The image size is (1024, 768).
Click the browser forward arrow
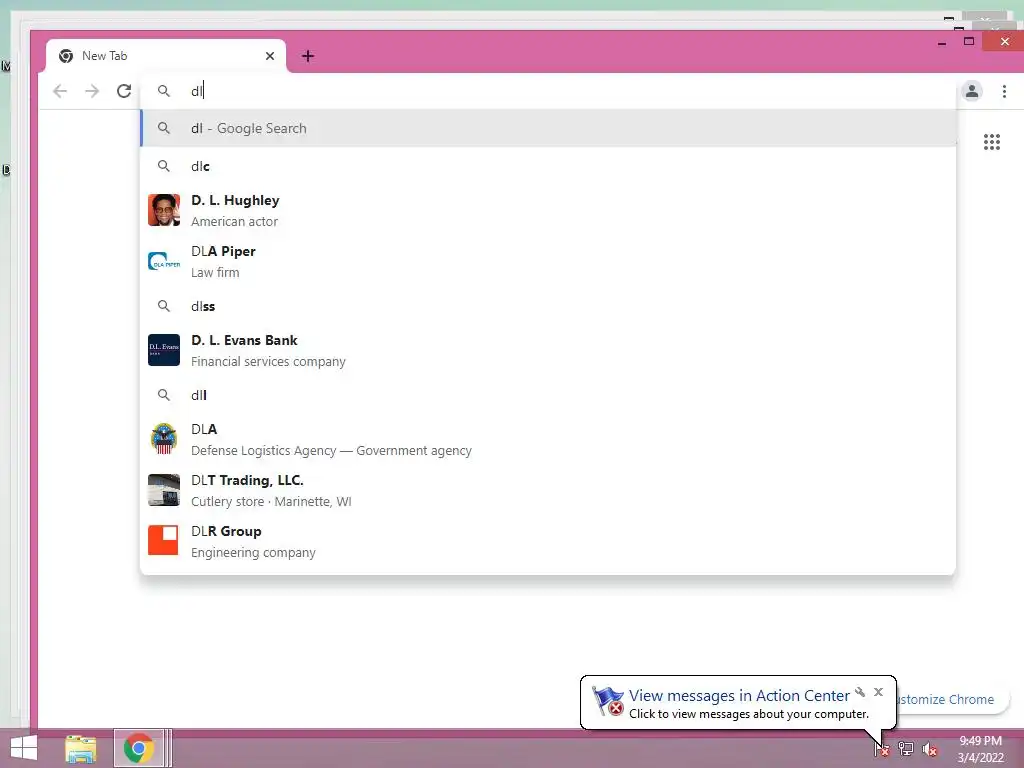(92, 91)
